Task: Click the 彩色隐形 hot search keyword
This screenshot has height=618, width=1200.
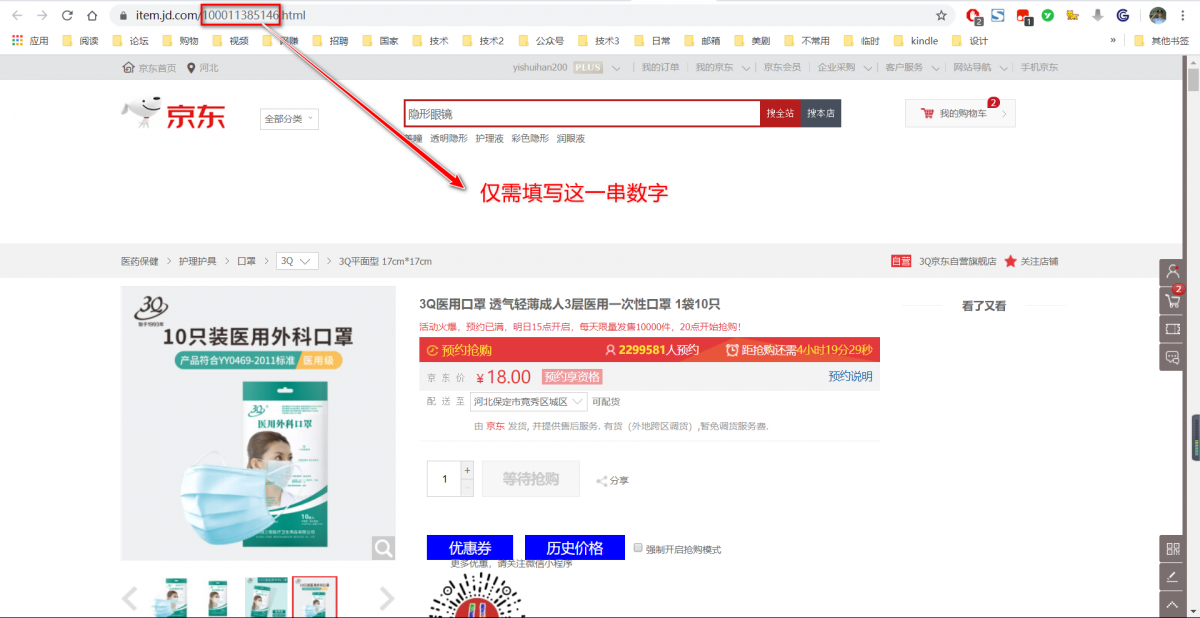Action: 530,138
